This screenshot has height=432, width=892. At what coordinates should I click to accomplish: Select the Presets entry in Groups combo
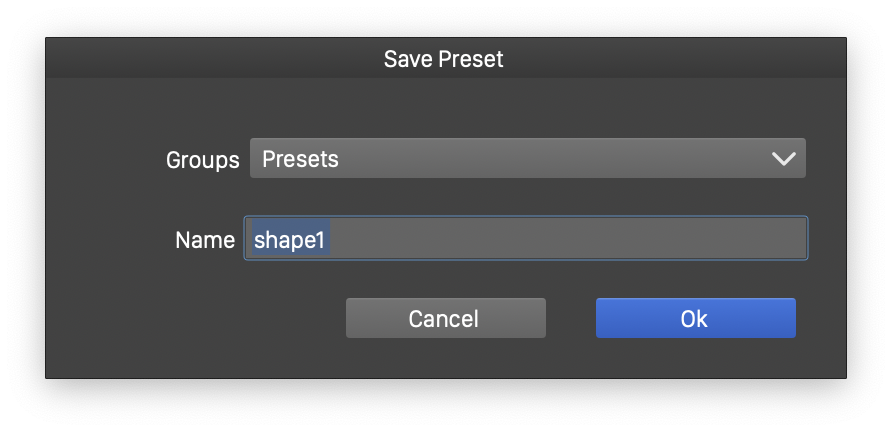click(x=300, y=159)
